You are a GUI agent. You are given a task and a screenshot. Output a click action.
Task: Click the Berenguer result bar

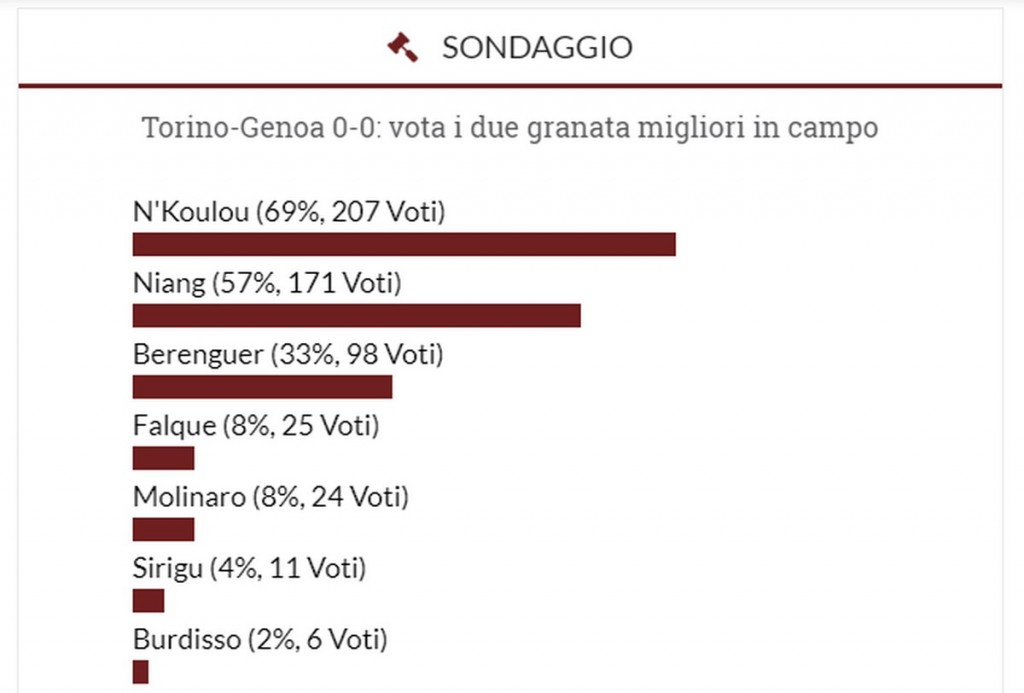click(x=263, y=387)
